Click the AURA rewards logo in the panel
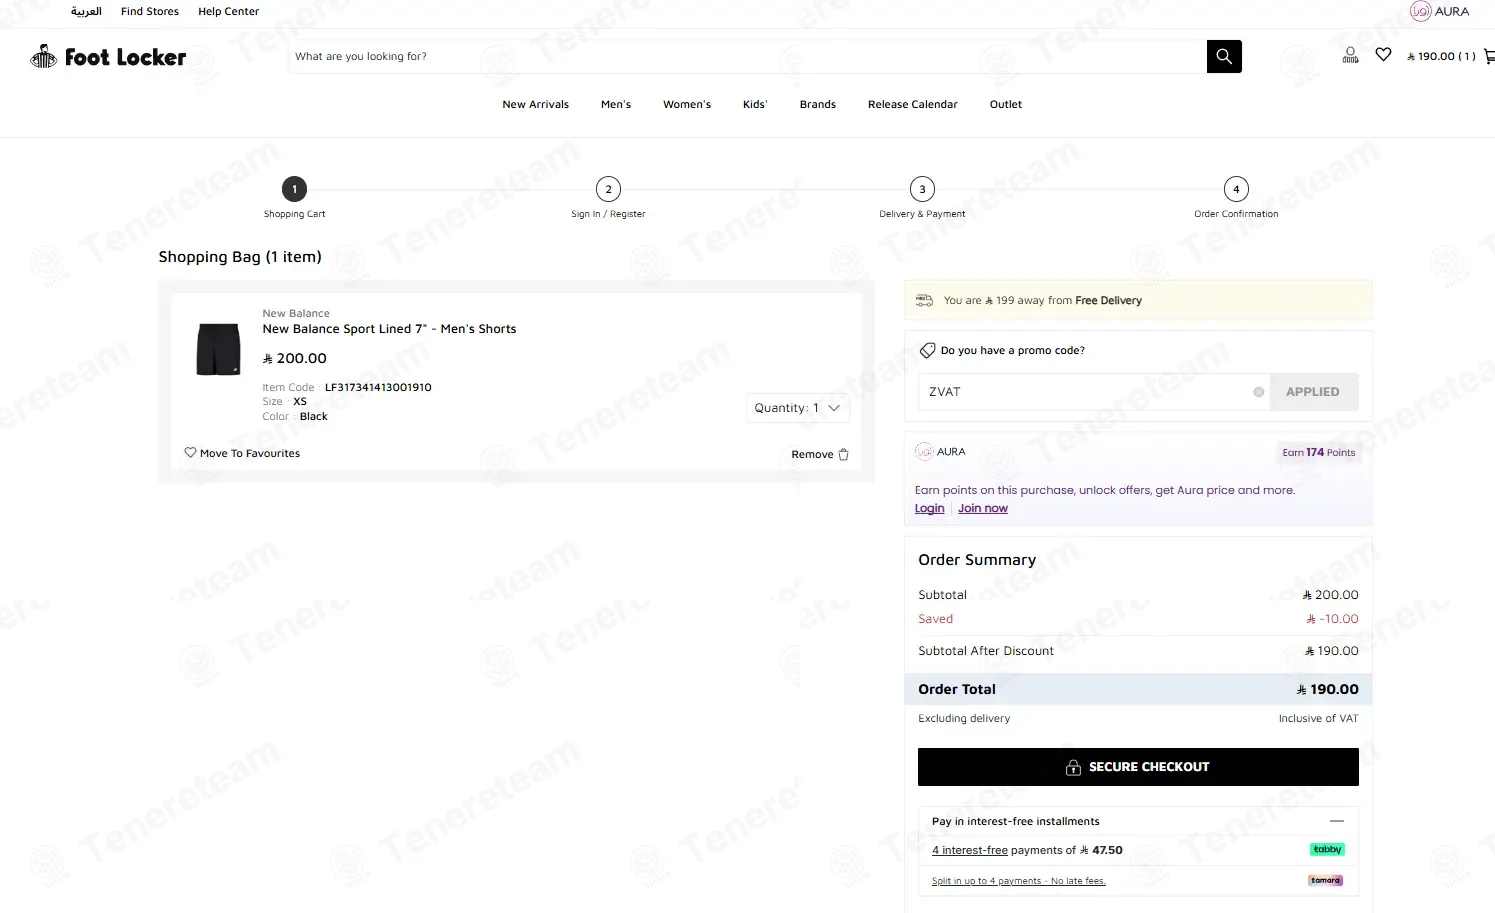Viewport: 1495px width, 913px height. (940, 452)
